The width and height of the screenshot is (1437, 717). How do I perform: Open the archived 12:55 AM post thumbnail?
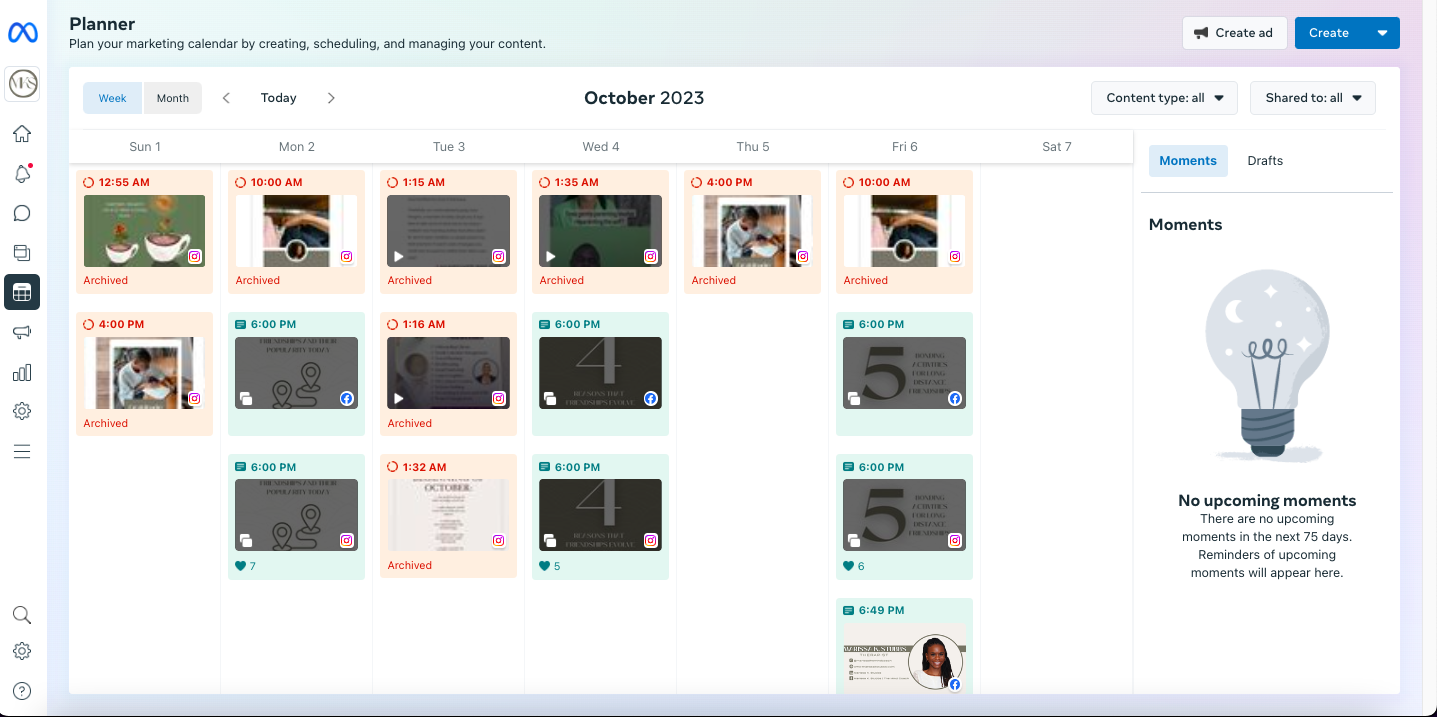(x=144, y=230)
